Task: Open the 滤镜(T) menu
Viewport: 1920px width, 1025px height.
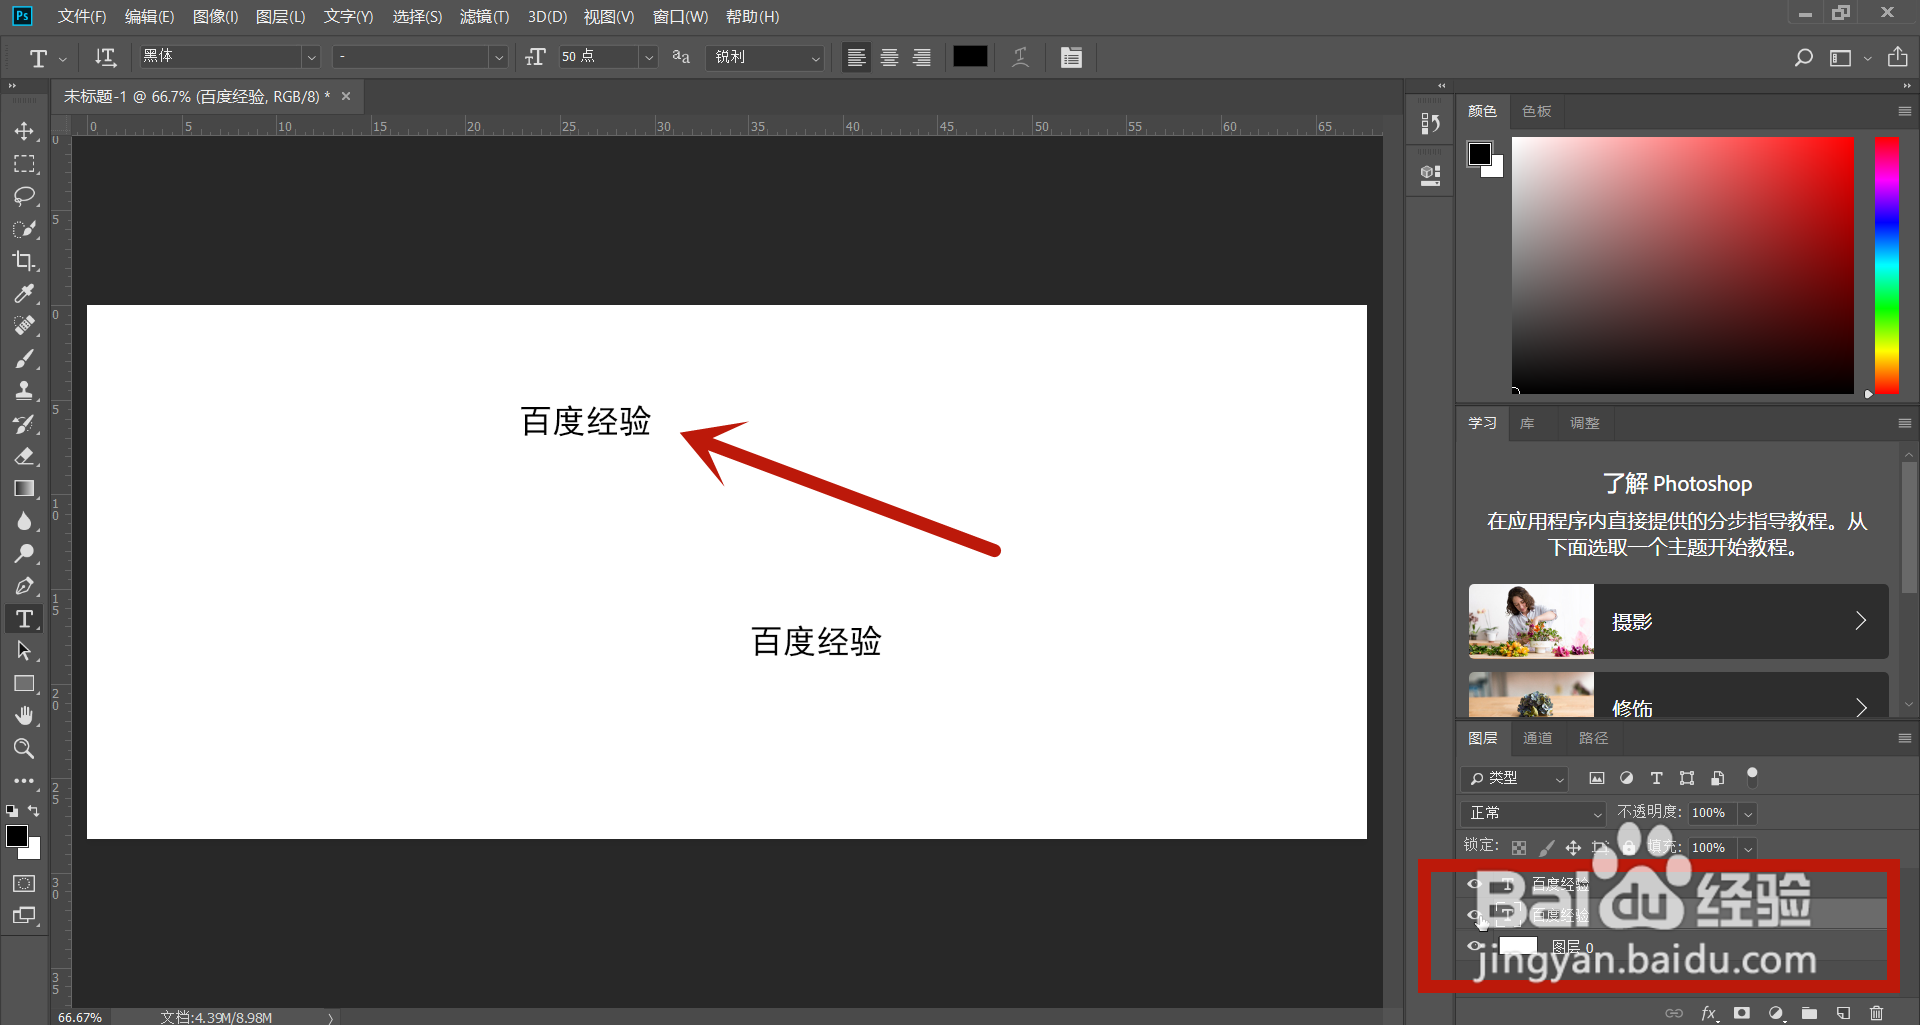Action: click(484, 17)
